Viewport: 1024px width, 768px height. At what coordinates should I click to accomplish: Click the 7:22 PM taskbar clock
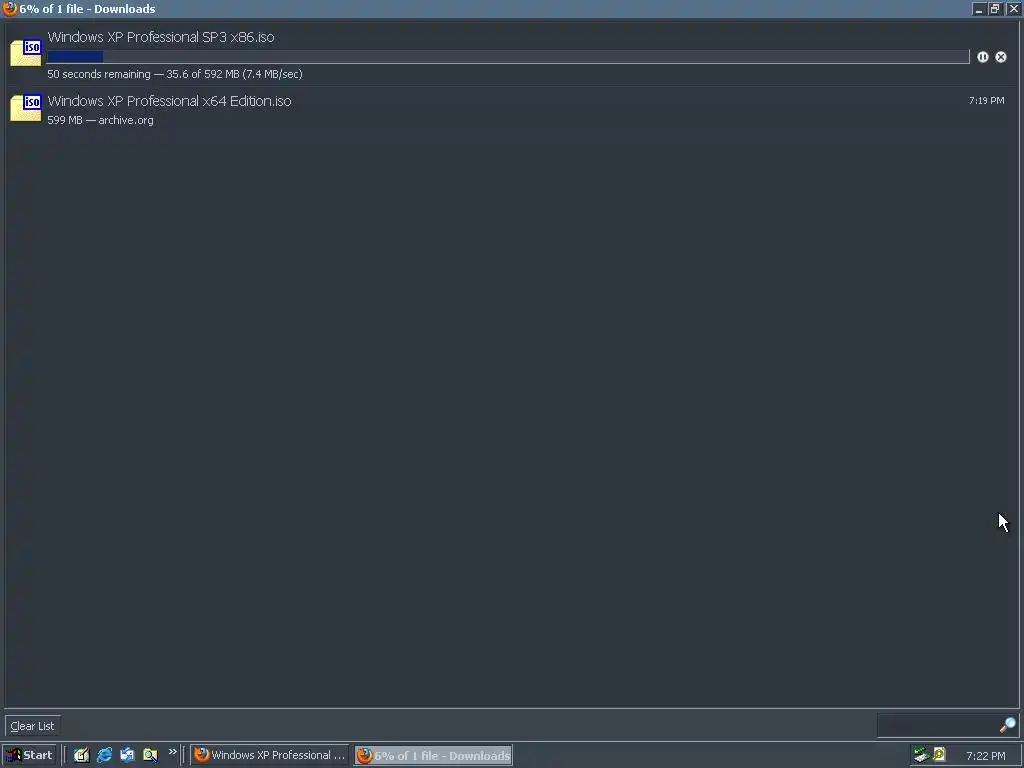tap(985, 756)
